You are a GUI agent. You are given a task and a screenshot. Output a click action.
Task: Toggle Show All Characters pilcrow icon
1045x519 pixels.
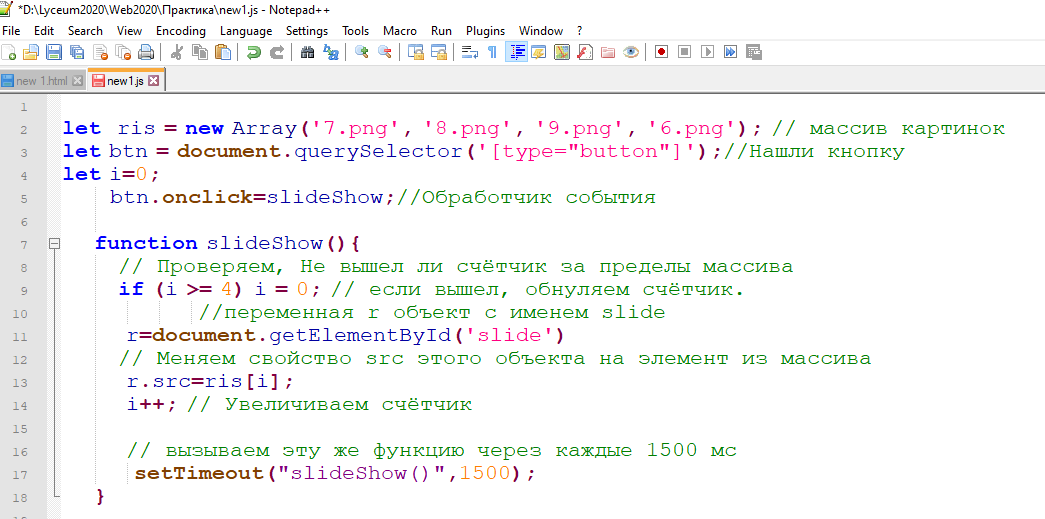pyautogui.click(x=492, y=52)
